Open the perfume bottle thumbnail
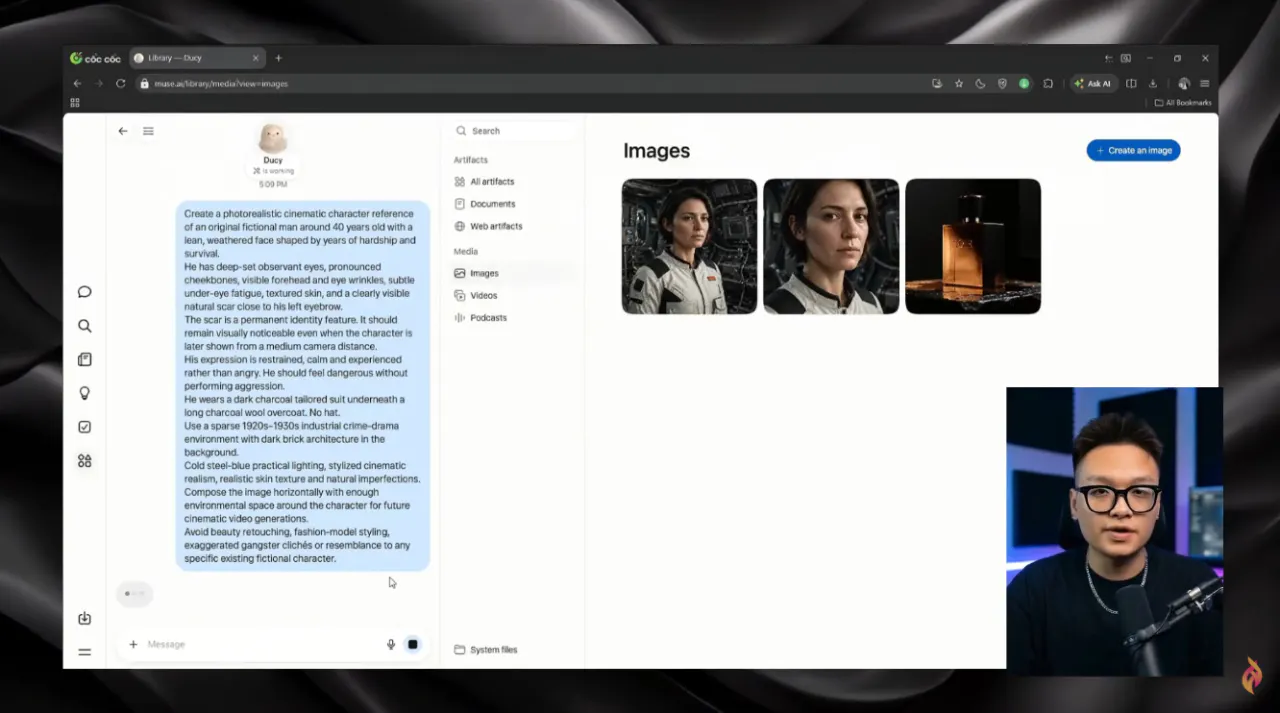The height and width of the screenshot is (713, 1280). tap(973, 246)
